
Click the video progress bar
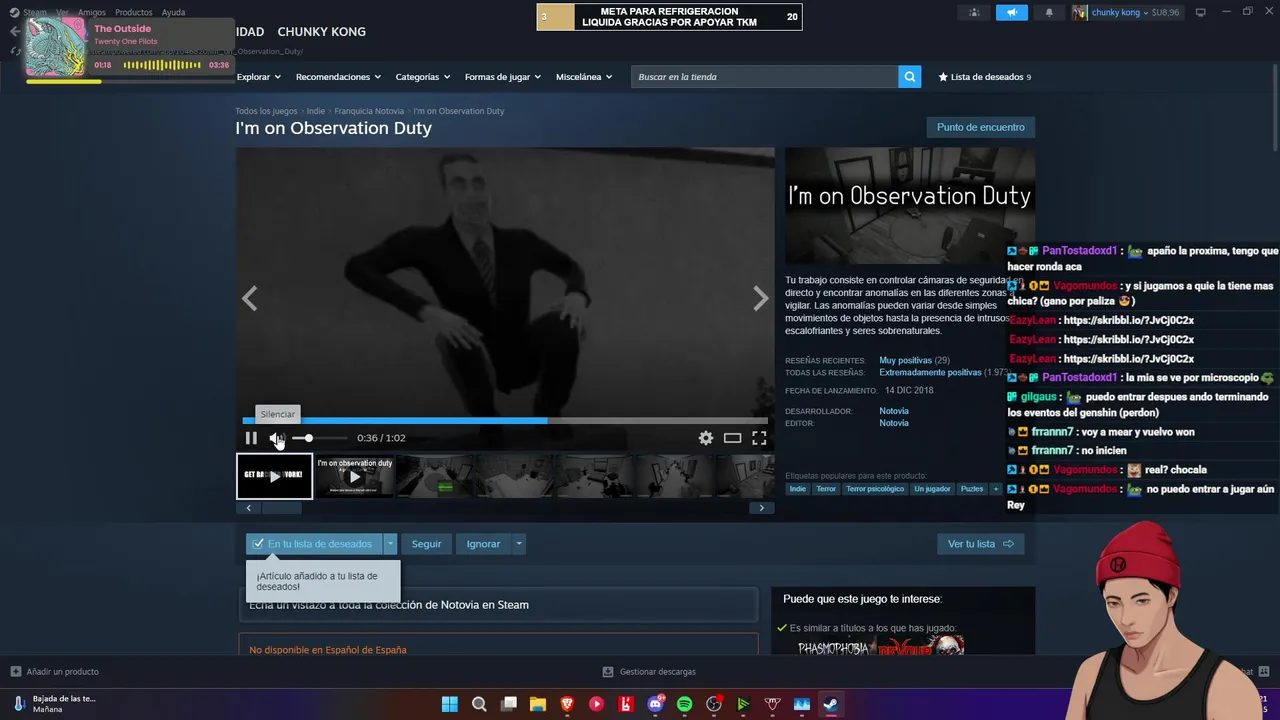tap(505, 421)
